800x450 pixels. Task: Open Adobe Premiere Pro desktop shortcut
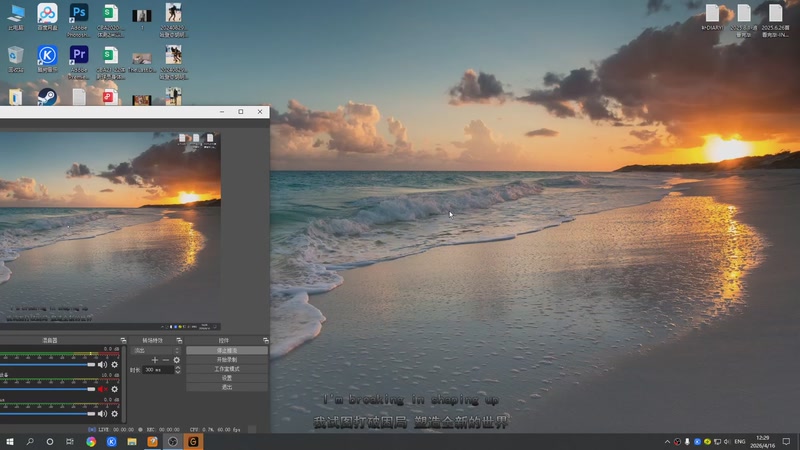point(79,55)
